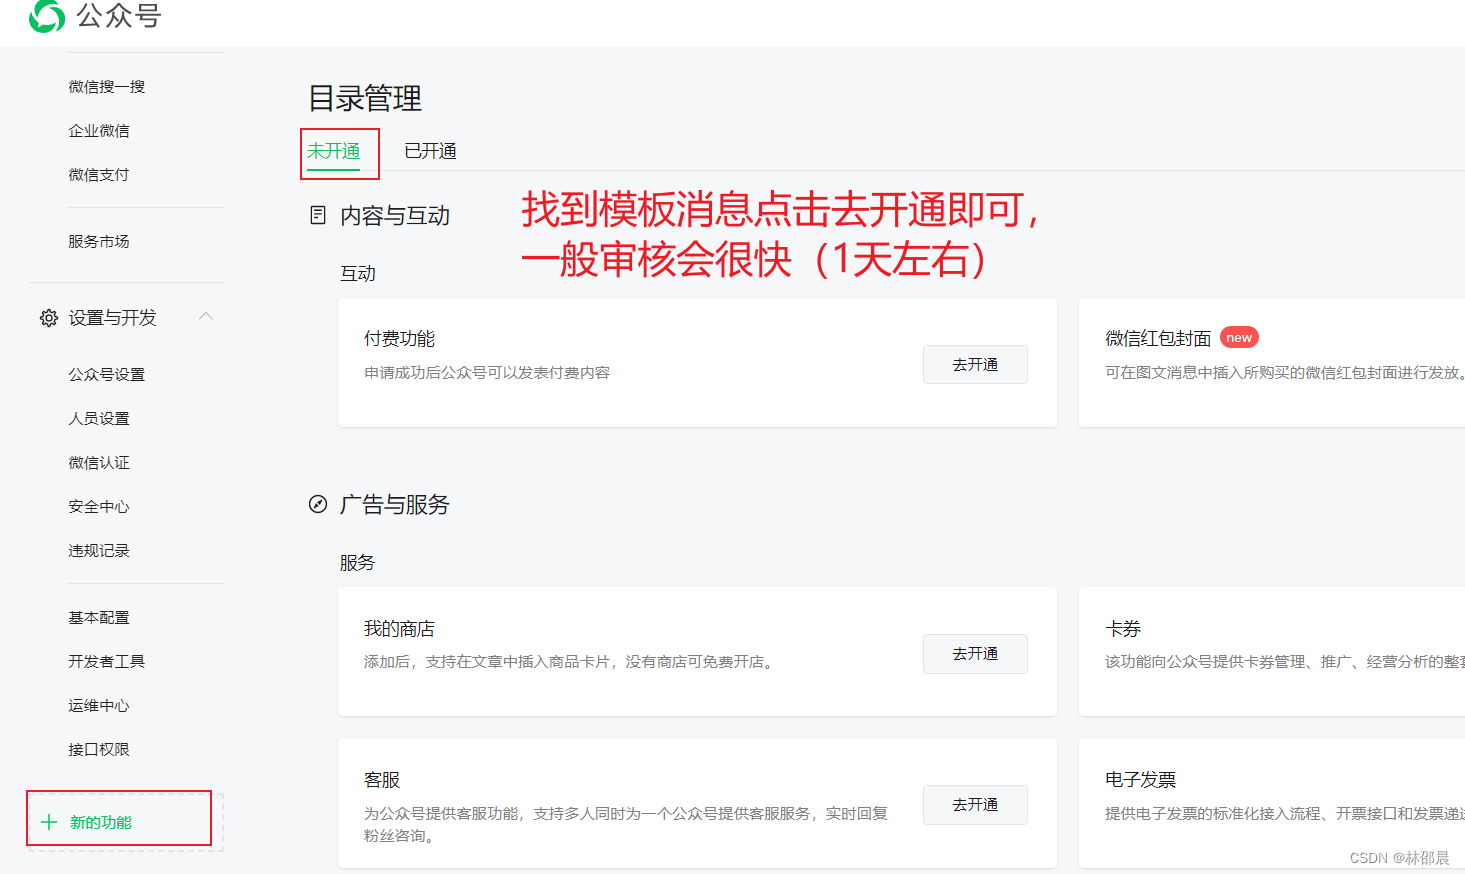
Task: Open 安全中心 in the sidebar
Action: click(99, 507)
